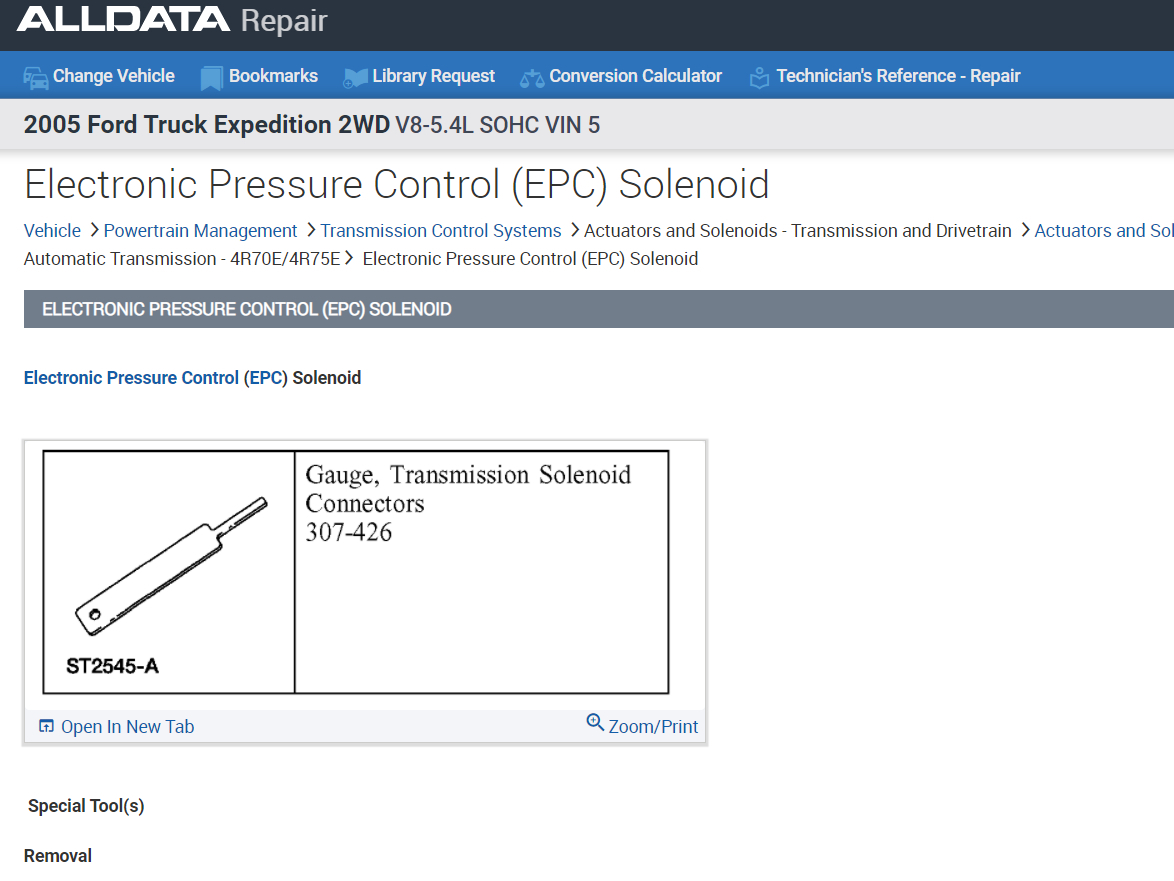Open the Bookmarks menu item
The width and height of the screenshot is (1174, 881).
pos(273,76)
